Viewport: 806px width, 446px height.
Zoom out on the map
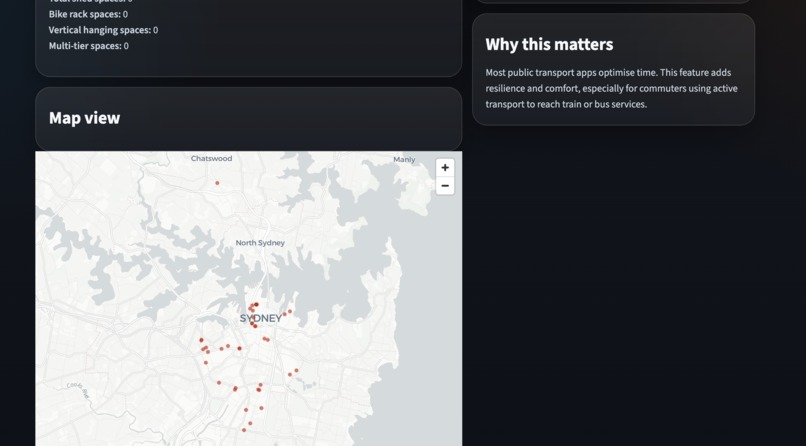click(445, 185)
